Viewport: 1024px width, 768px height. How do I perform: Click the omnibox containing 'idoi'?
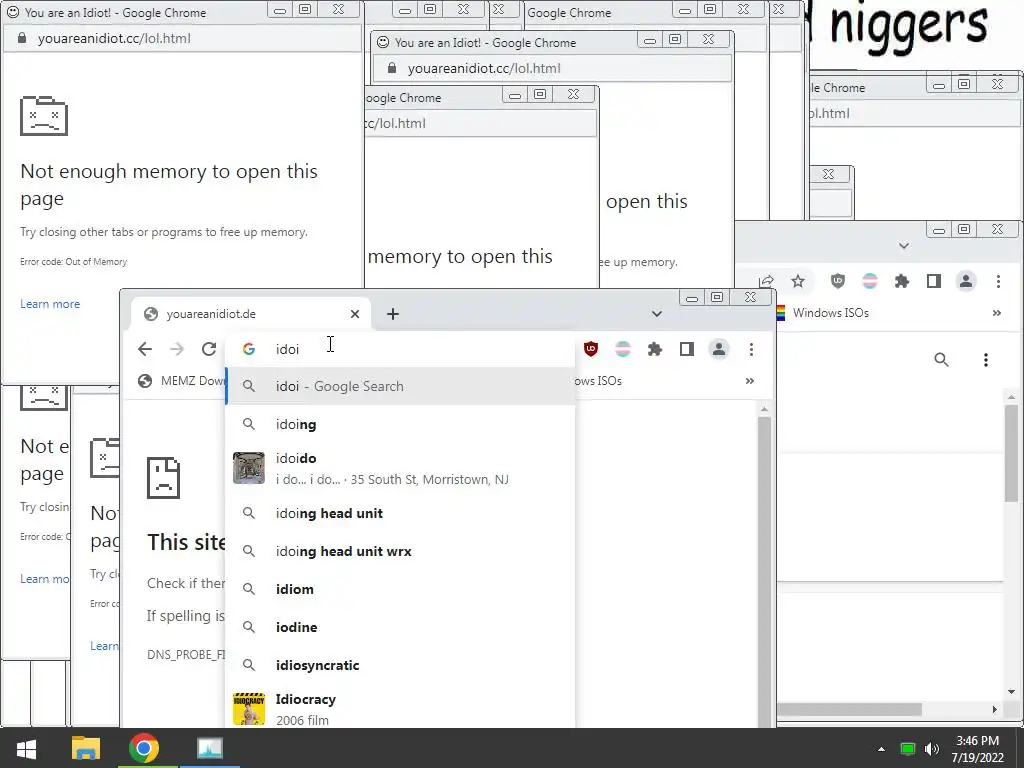400,349
